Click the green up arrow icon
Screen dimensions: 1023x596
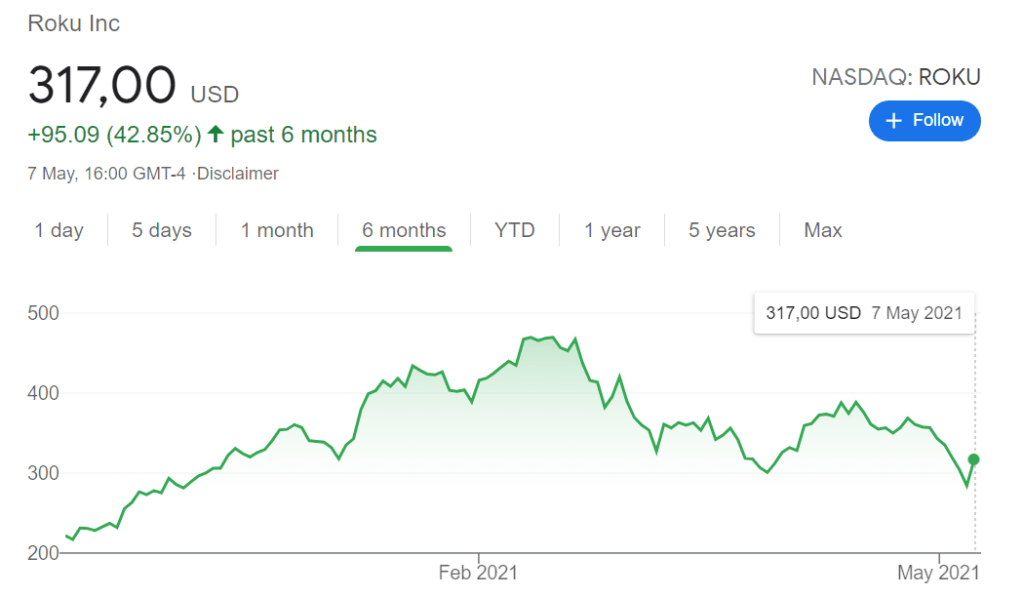coord(215,134)
